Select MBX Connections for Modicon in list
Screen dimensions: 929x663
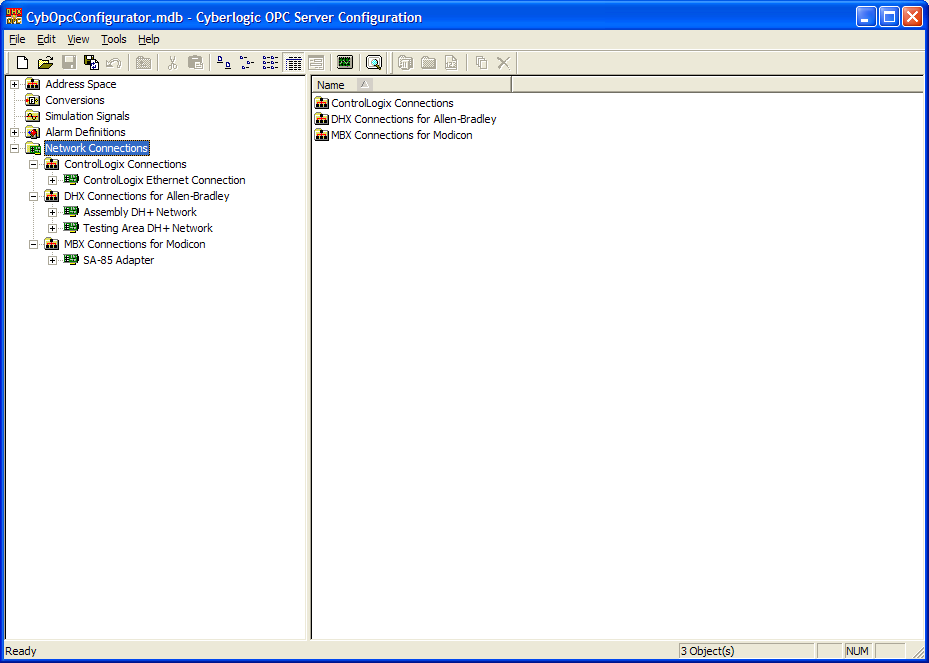(x=401, y=135)
